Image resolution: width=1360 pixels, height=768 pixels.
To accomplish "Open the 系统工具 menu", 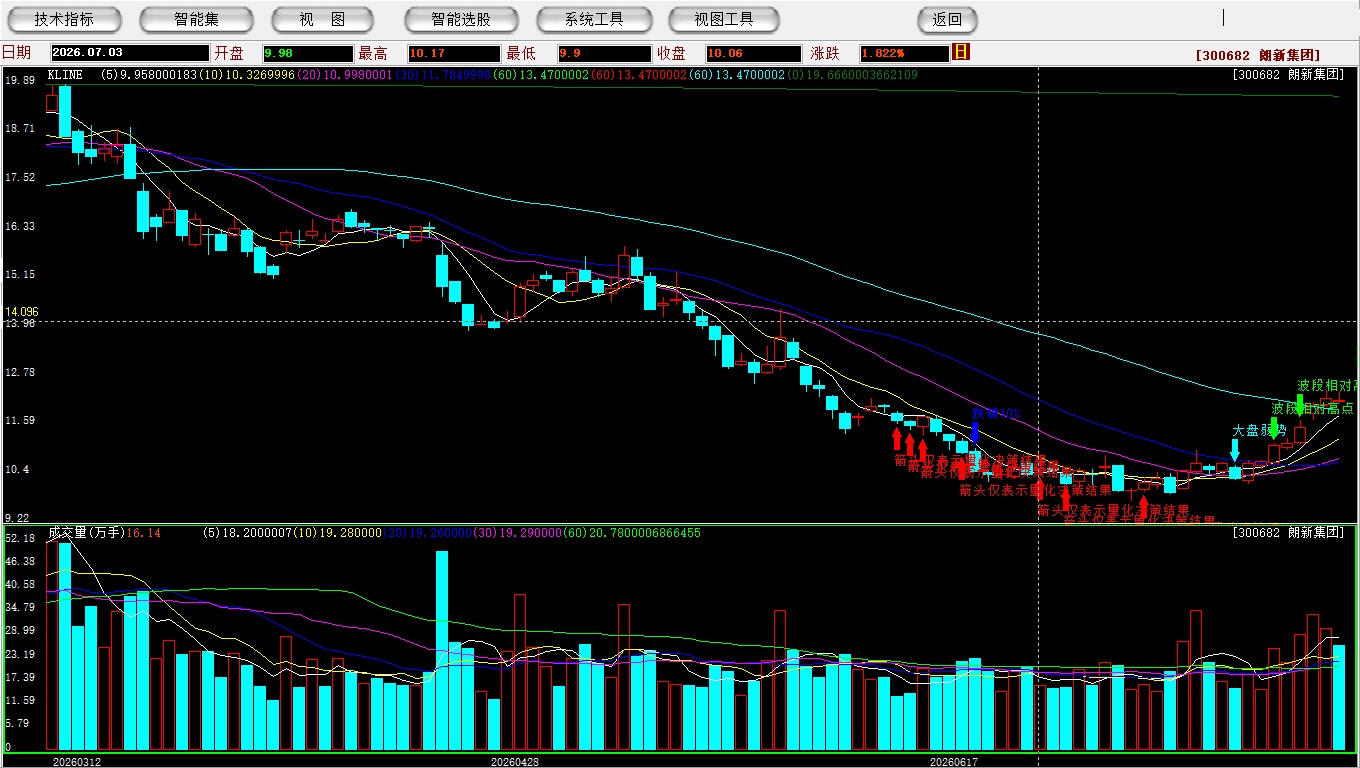I will tap(594, 19).
